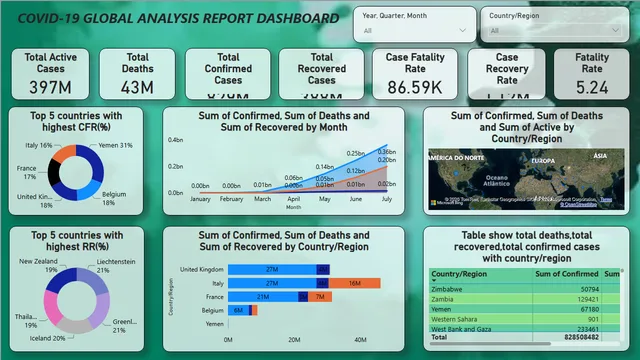Click the Total Active Cases card
Viewport: 640px width, 360px height.
pos(50,74)
